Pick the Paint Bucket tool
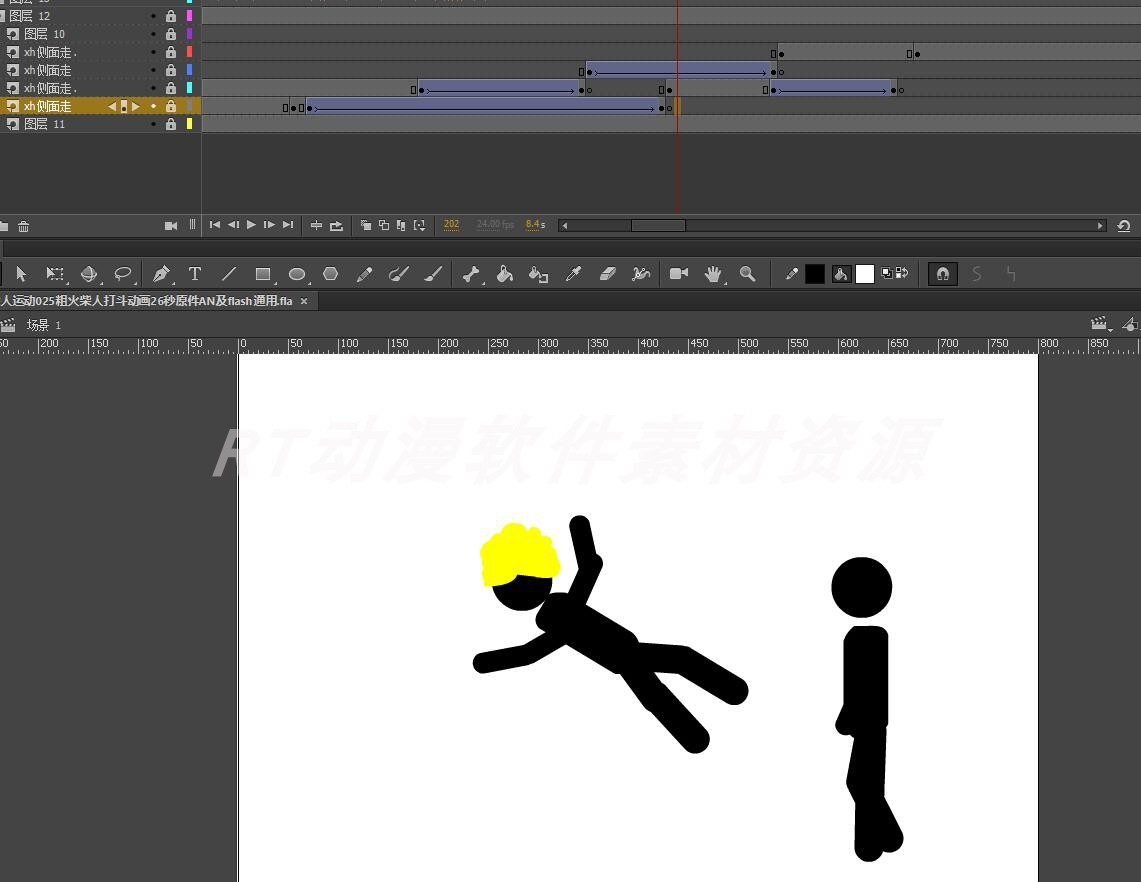1141x882 pixels. (504, 274)
